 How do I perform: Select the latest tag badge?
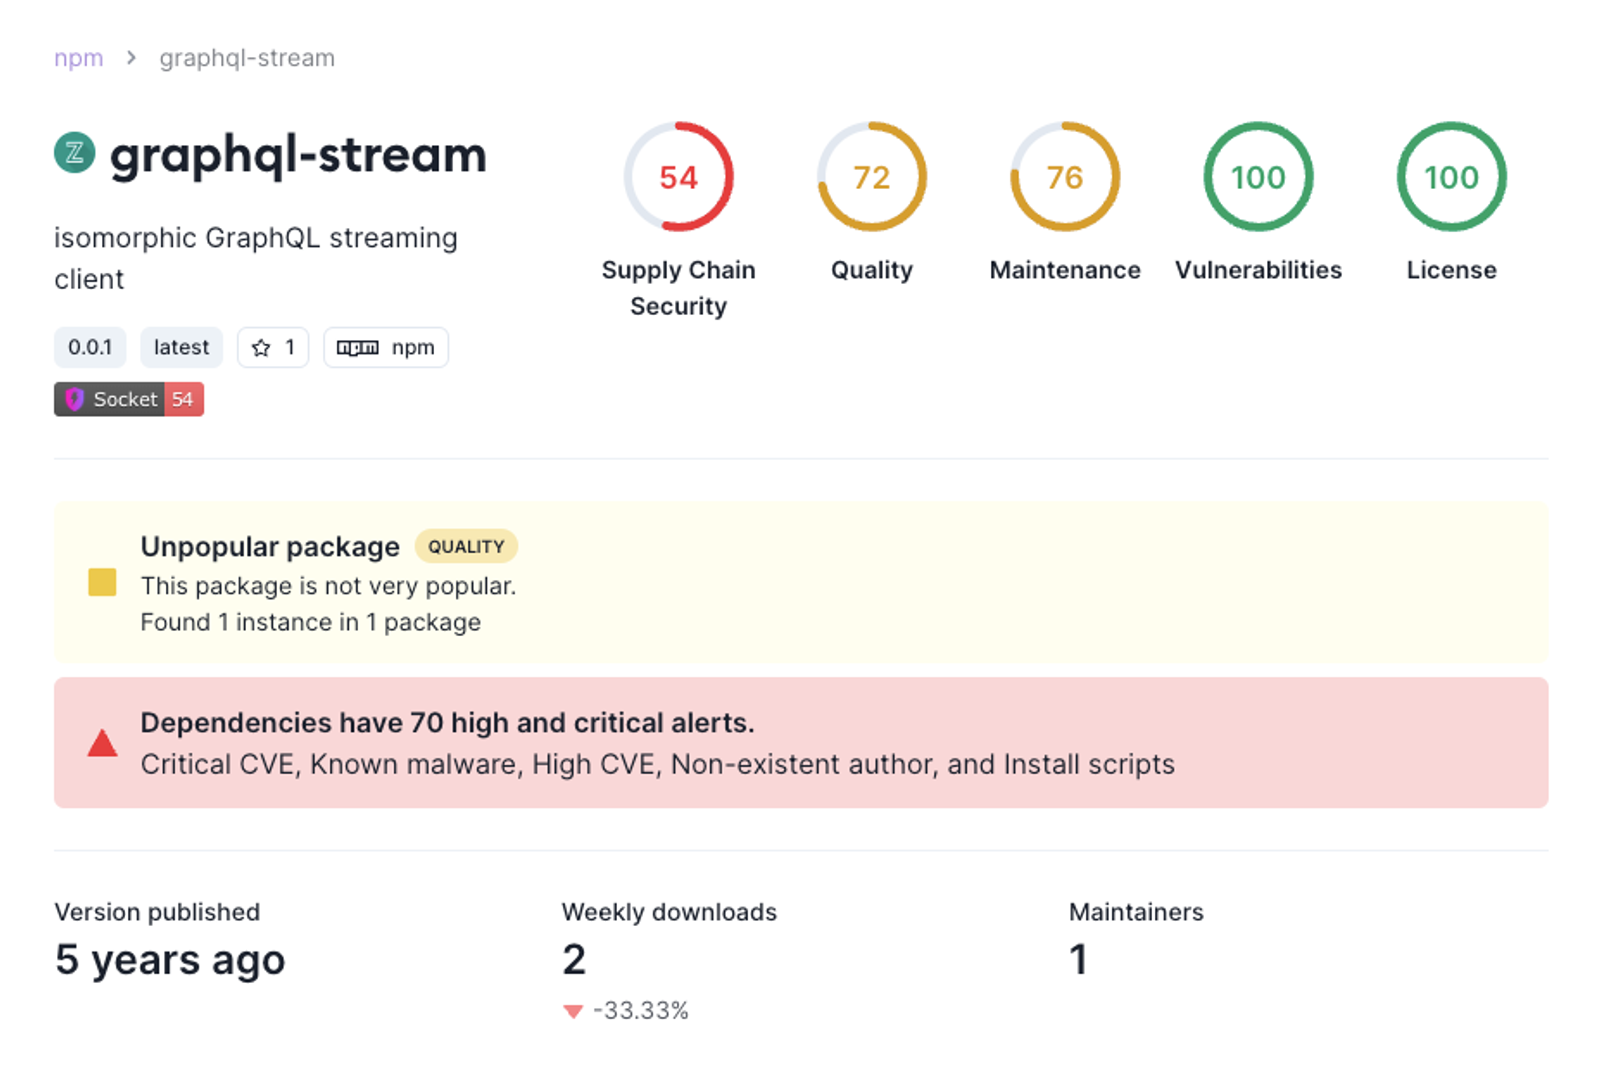click(x=181, y=348)
